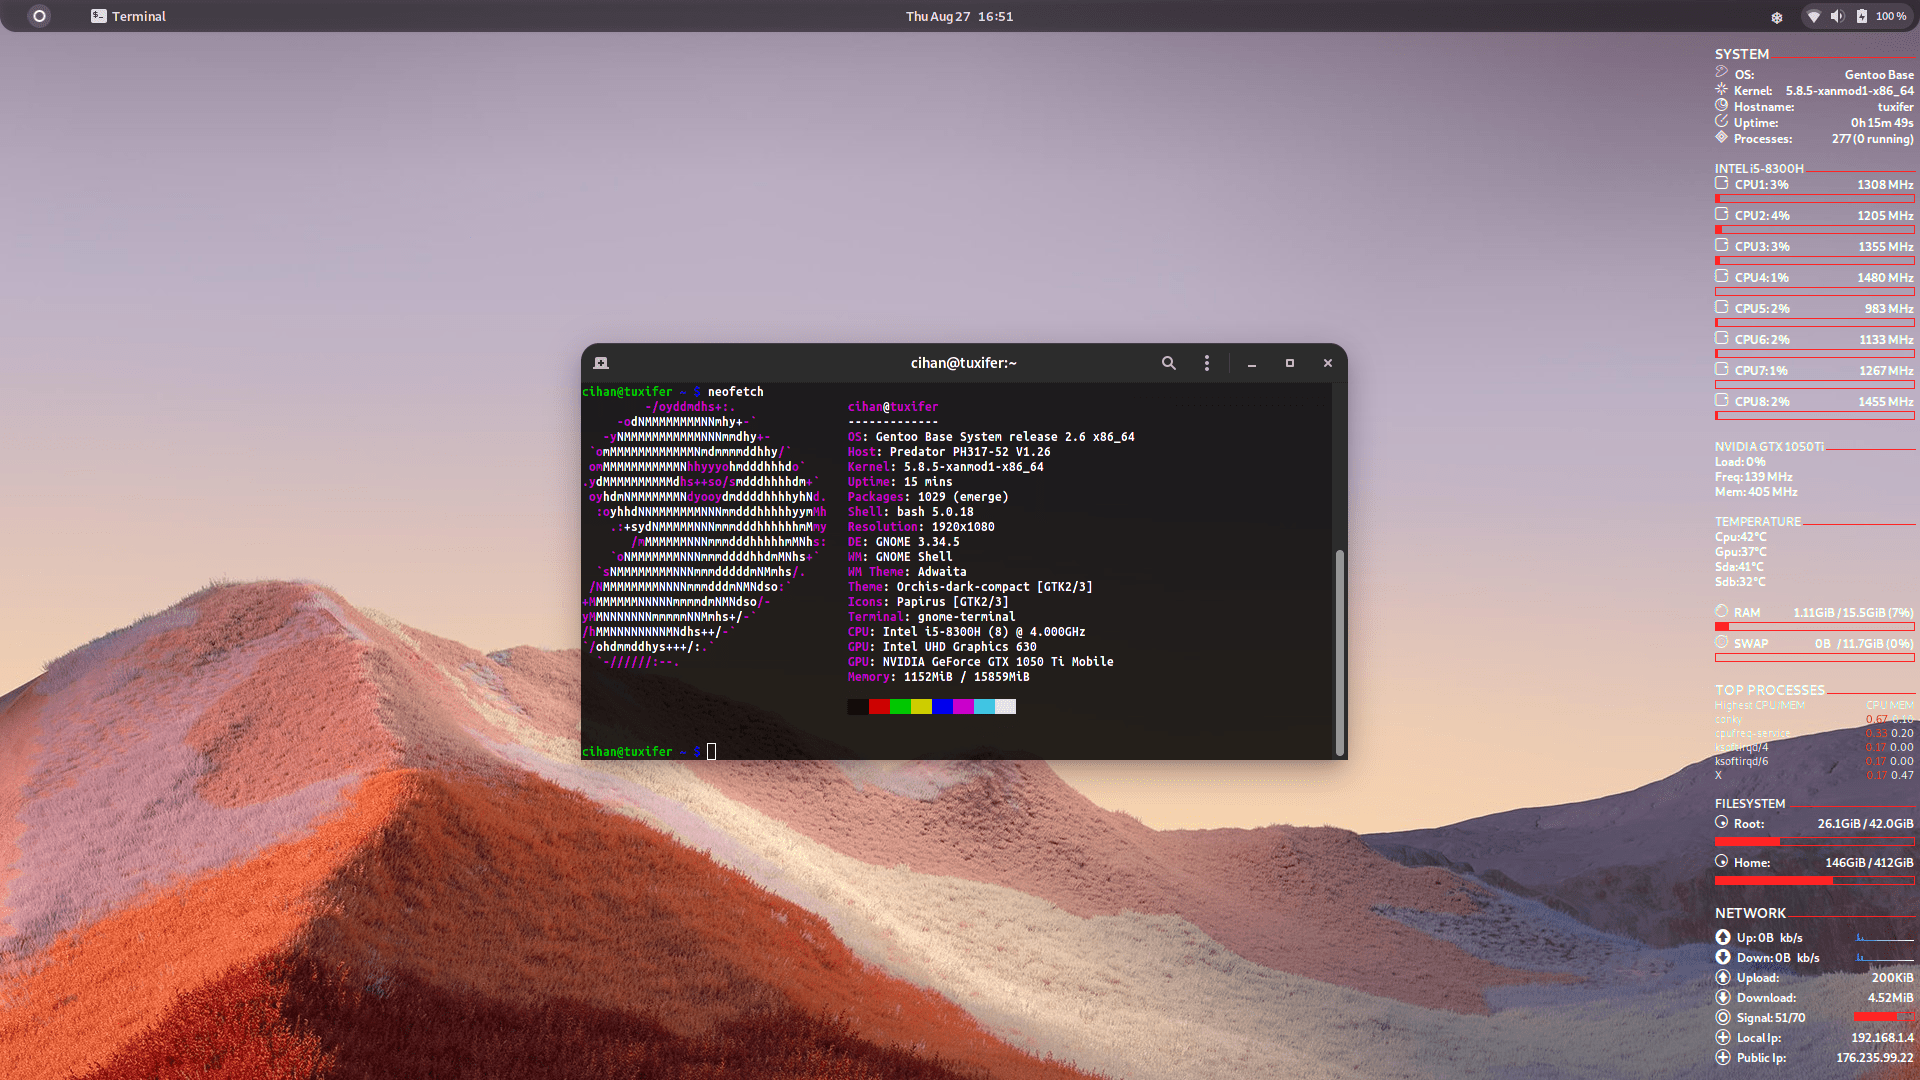This screenshot has height=1080, width=1920.
Task: Open system menu via 100 % battery label
Action: [1890, 16]
